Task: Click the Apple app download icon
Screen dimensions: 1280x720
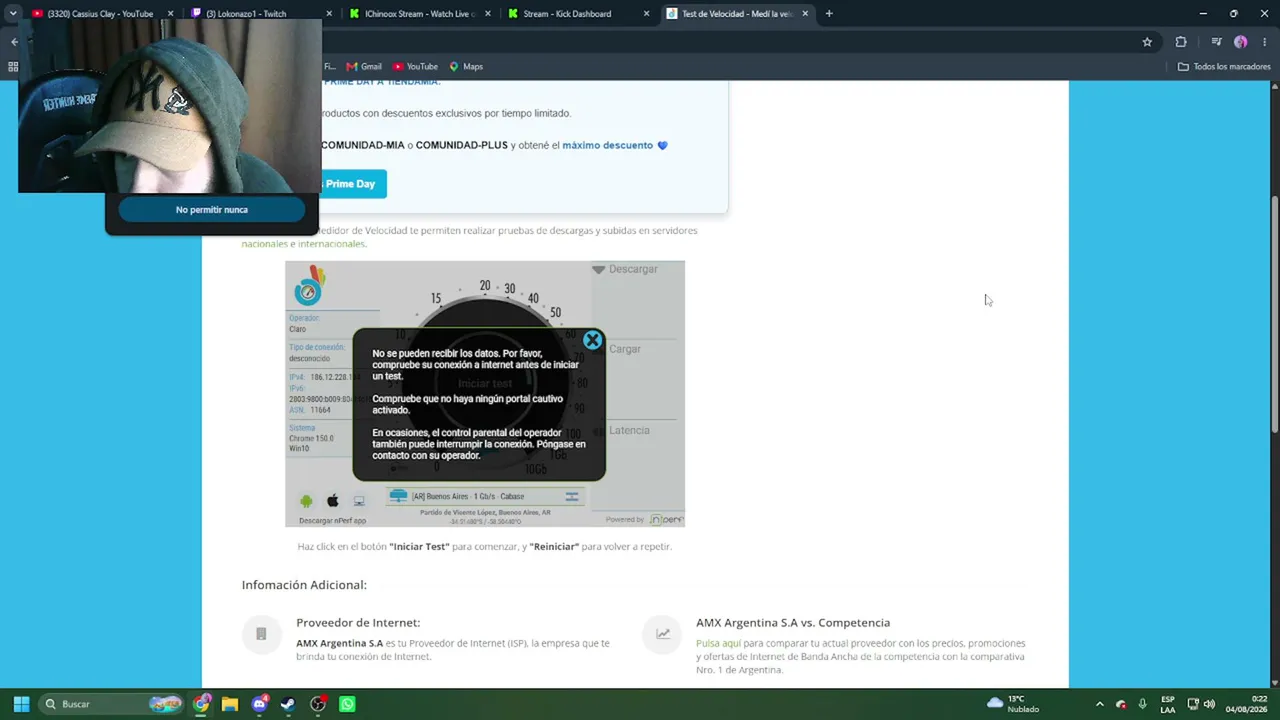Action: point(333,500)
